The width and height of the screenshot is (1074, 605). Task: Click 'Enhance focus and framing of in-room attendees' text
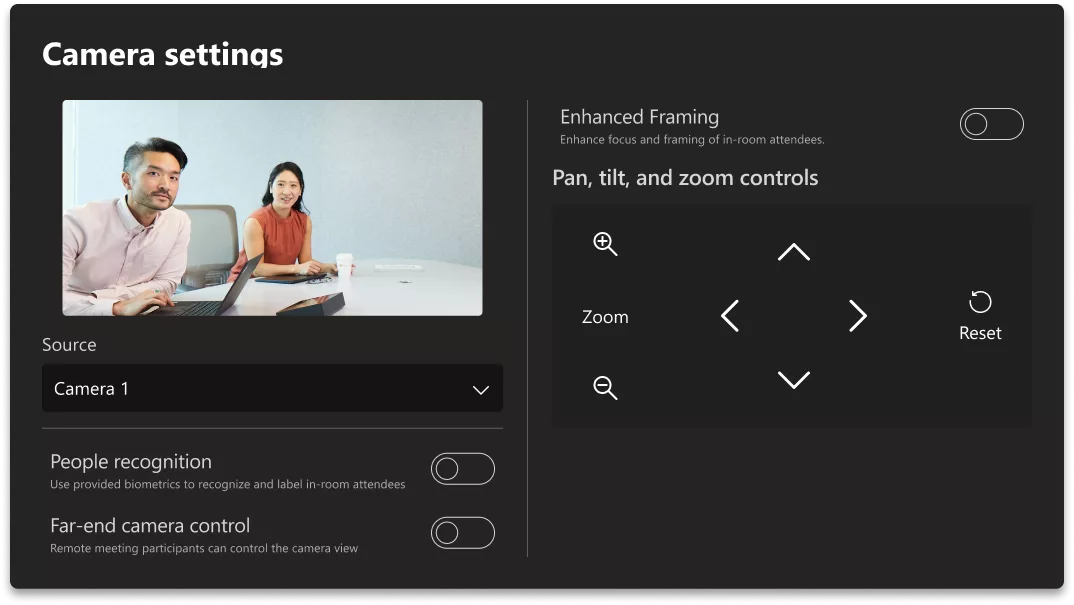692,140
